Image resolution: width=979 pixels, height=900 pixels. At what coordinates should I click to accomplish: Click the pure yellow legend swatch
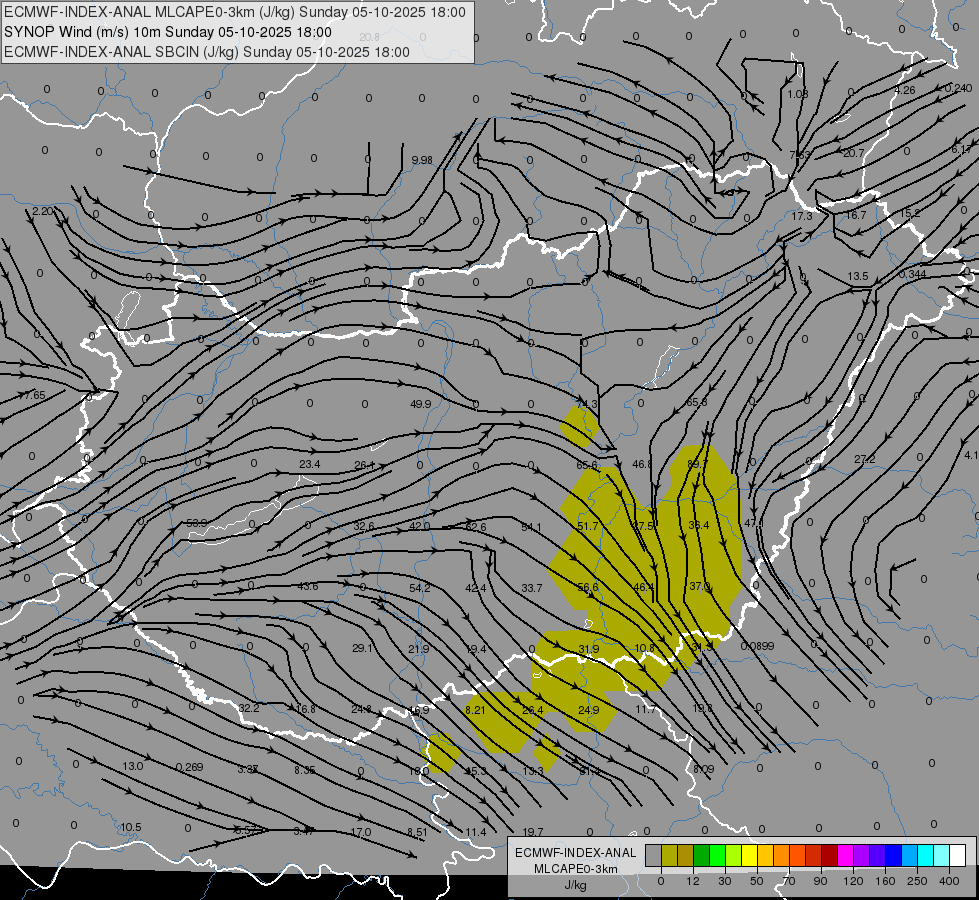point(750,856)
